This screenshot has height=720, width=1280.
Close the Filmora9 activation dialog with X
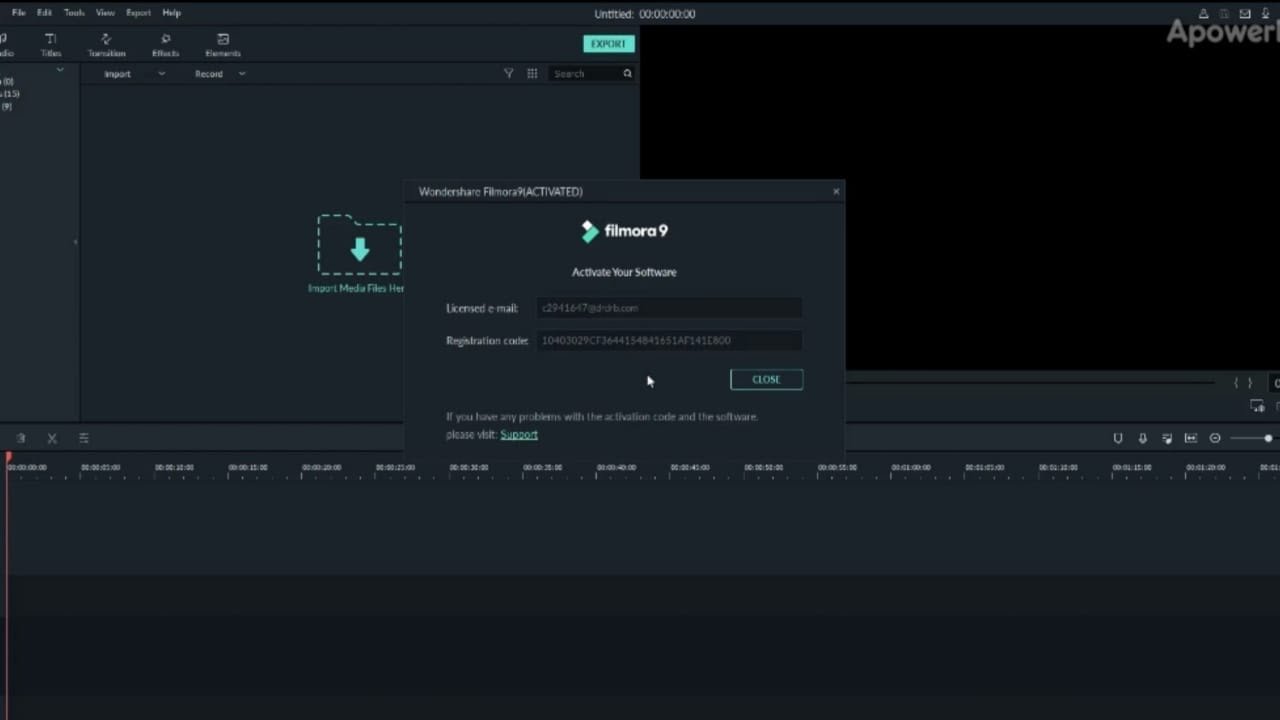pos(836,191)
